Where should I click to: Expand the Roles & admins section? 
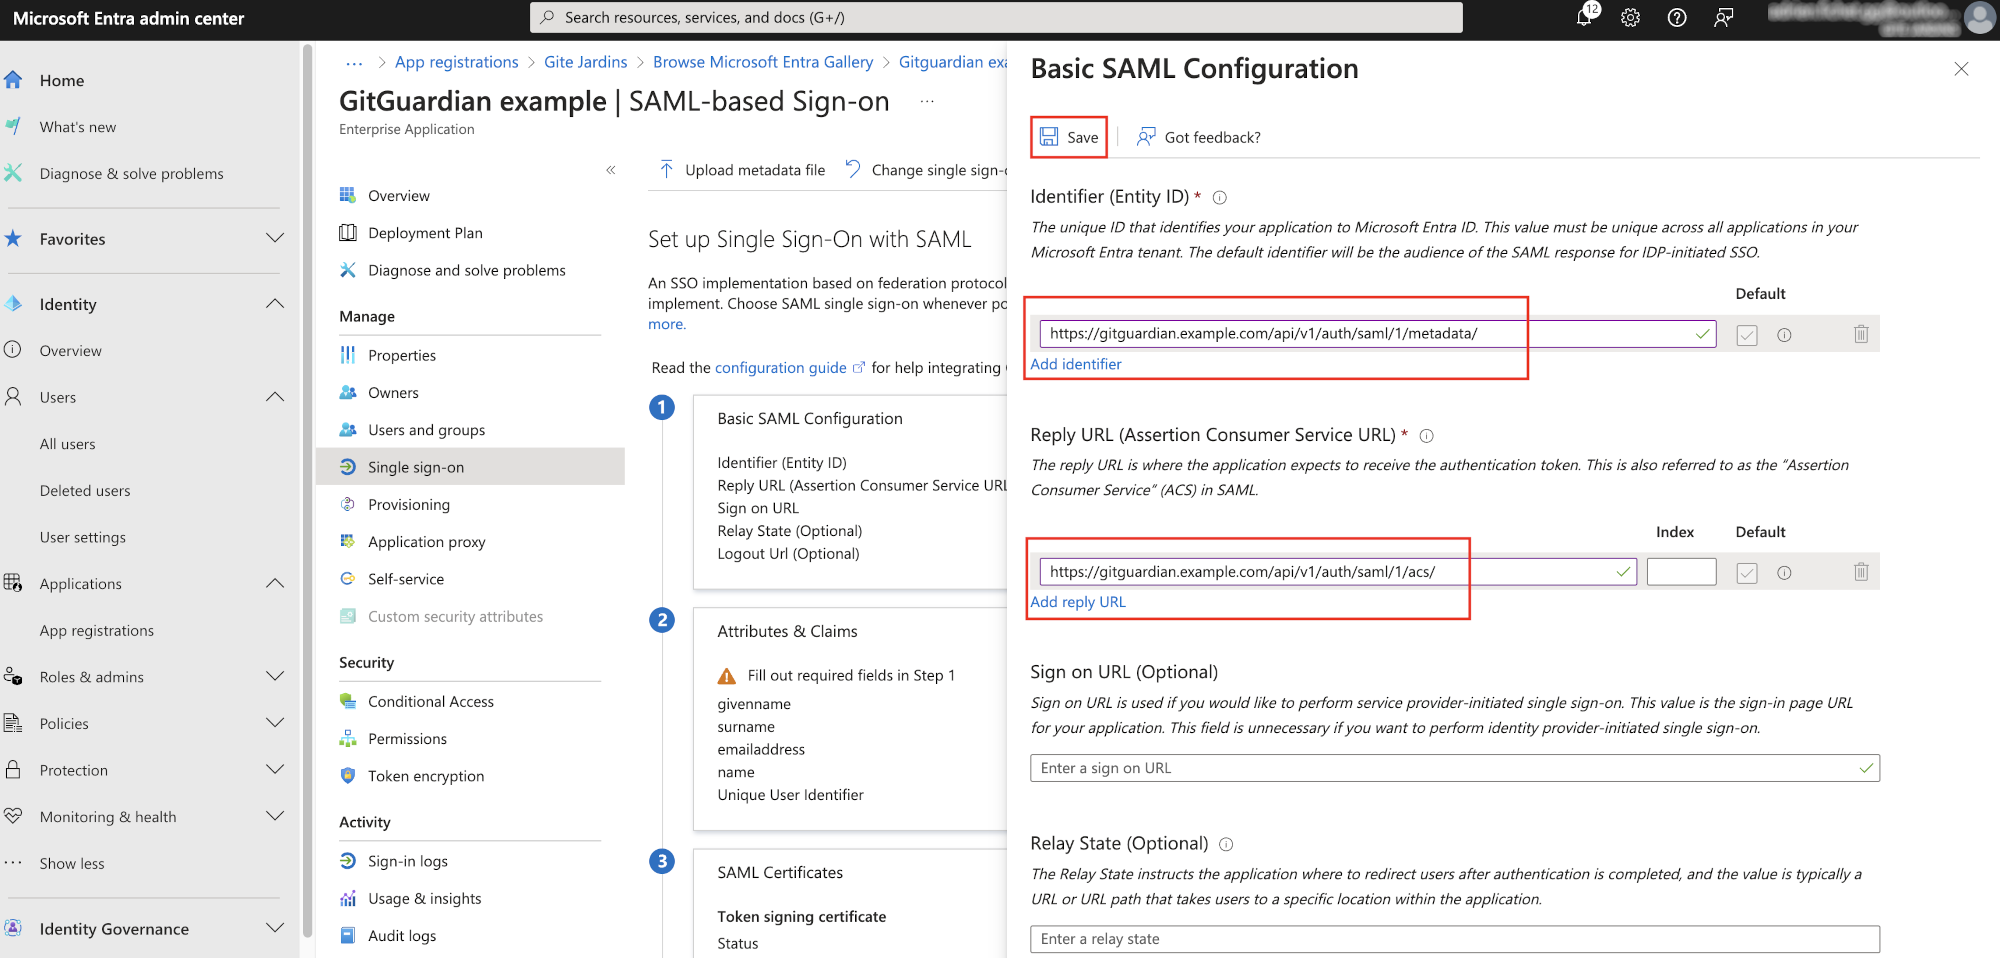click(x=275, y=677)
